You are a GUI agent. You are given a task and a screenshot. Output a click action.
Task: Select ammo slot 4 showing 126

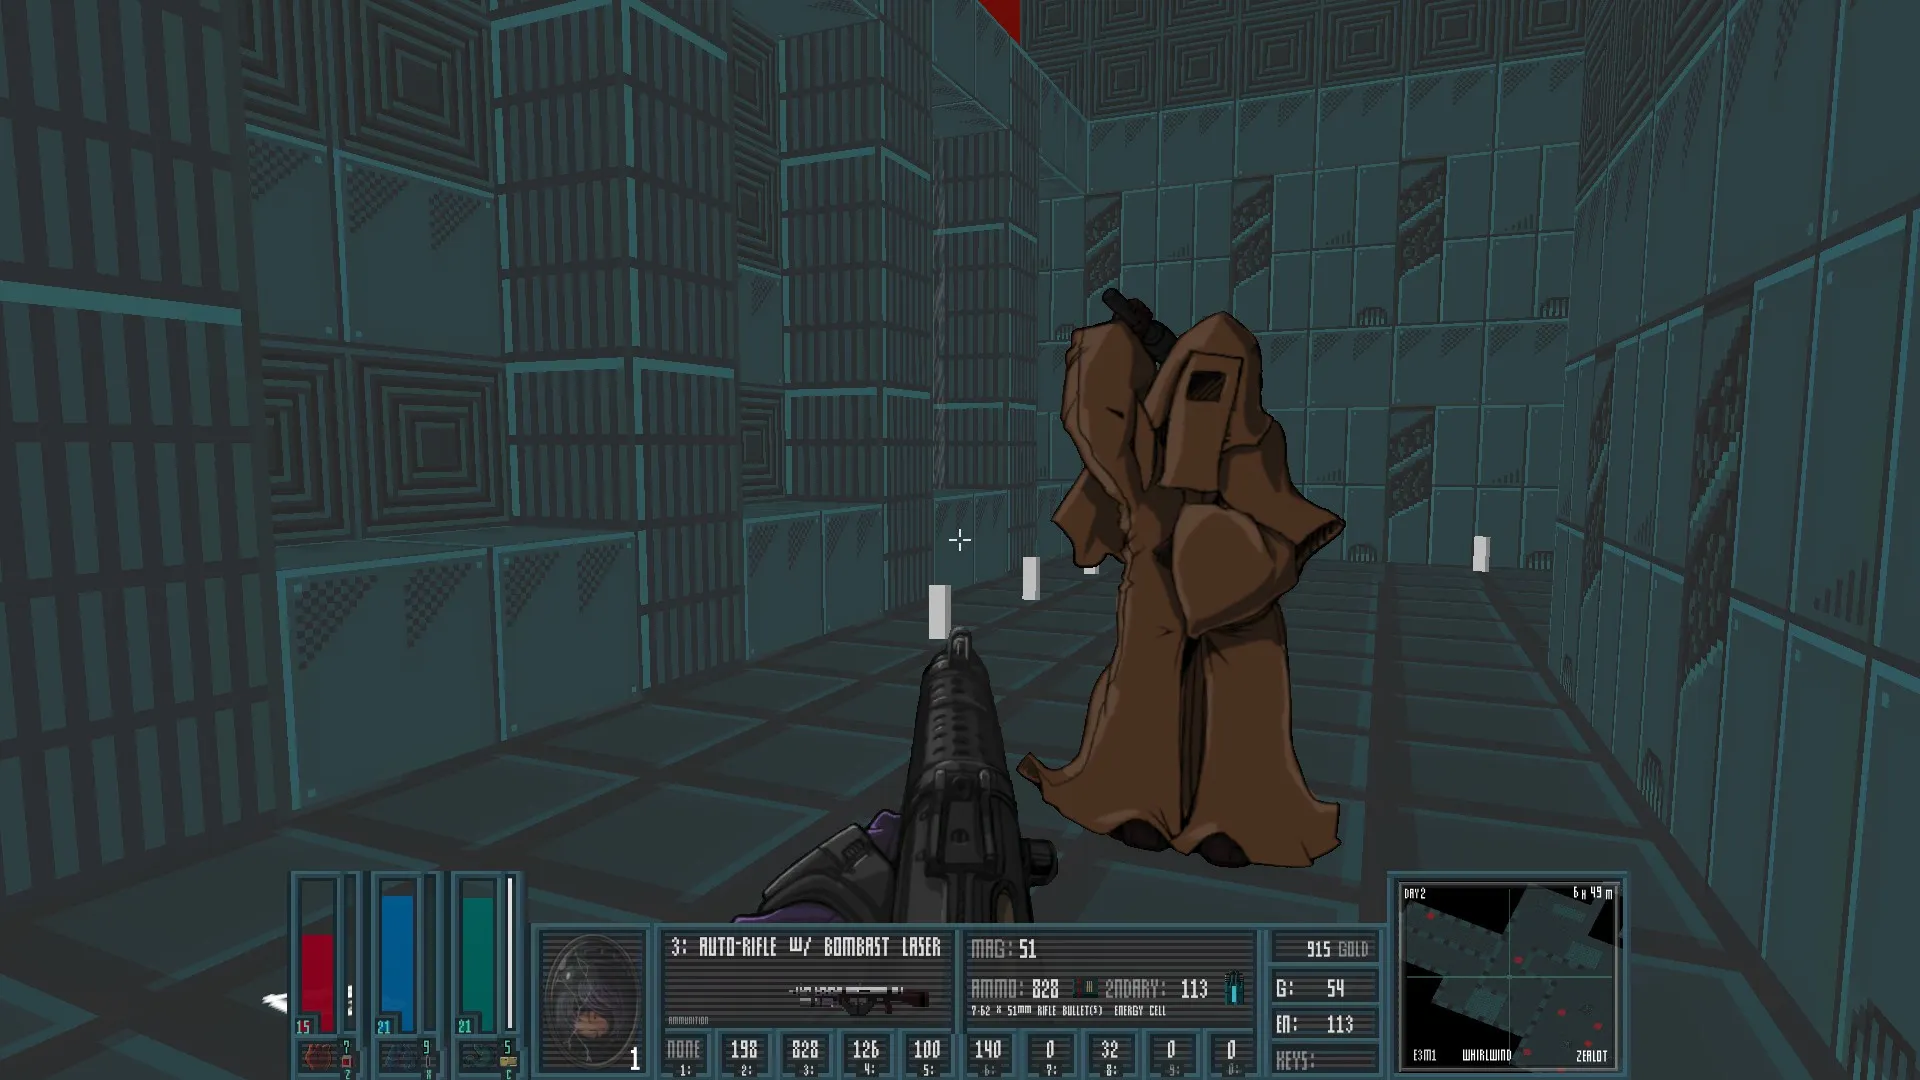click(866, 1055)
